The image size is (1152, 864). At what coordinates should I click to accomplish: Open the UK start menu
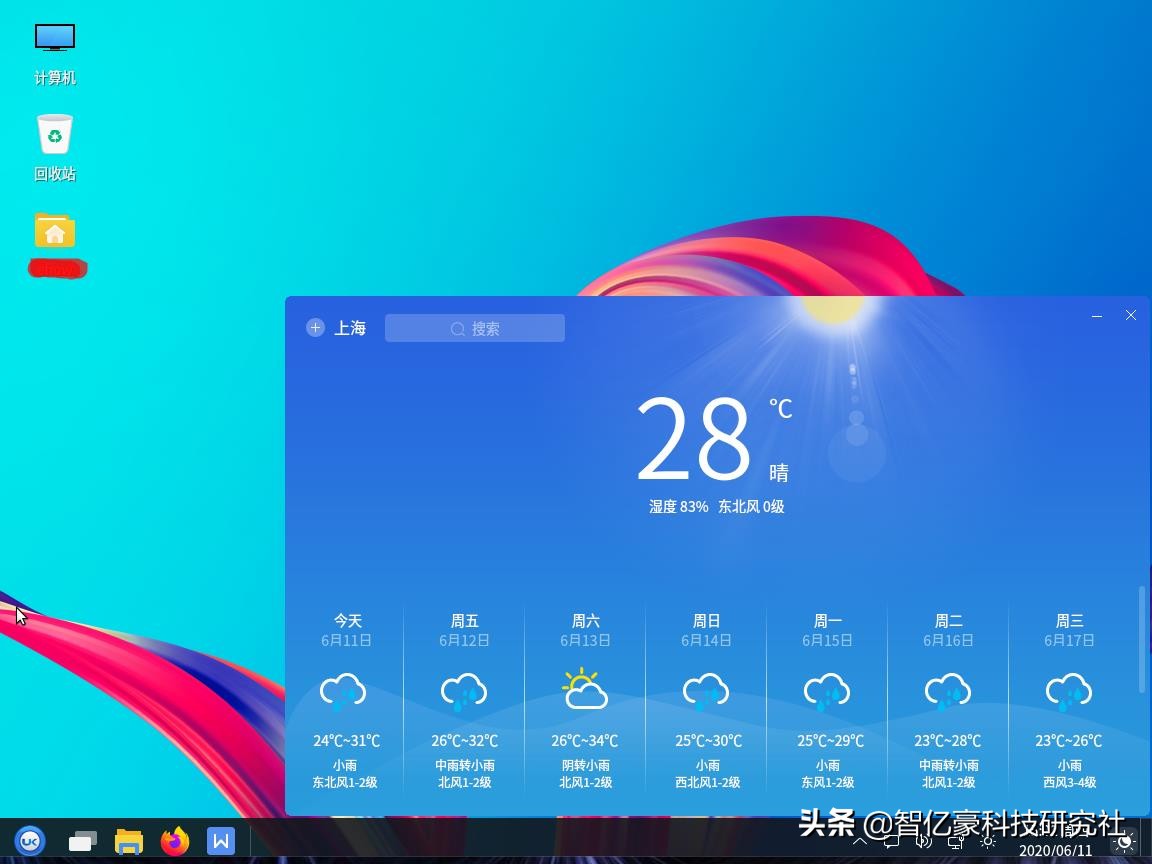click(x=29, y=841)
